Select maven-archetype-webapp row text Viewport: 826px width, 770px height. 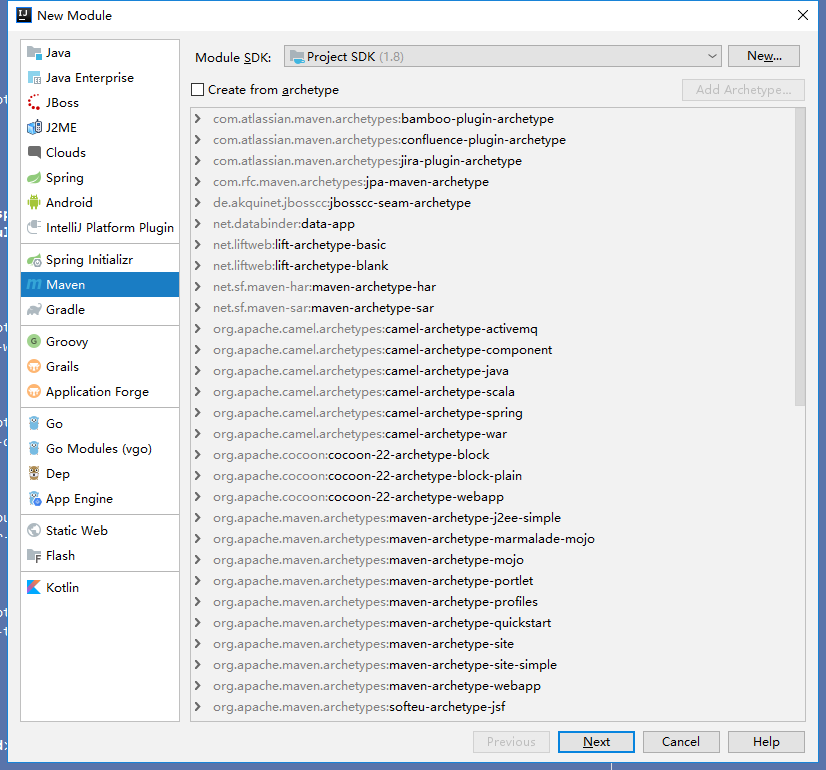(x=377, y=686)
